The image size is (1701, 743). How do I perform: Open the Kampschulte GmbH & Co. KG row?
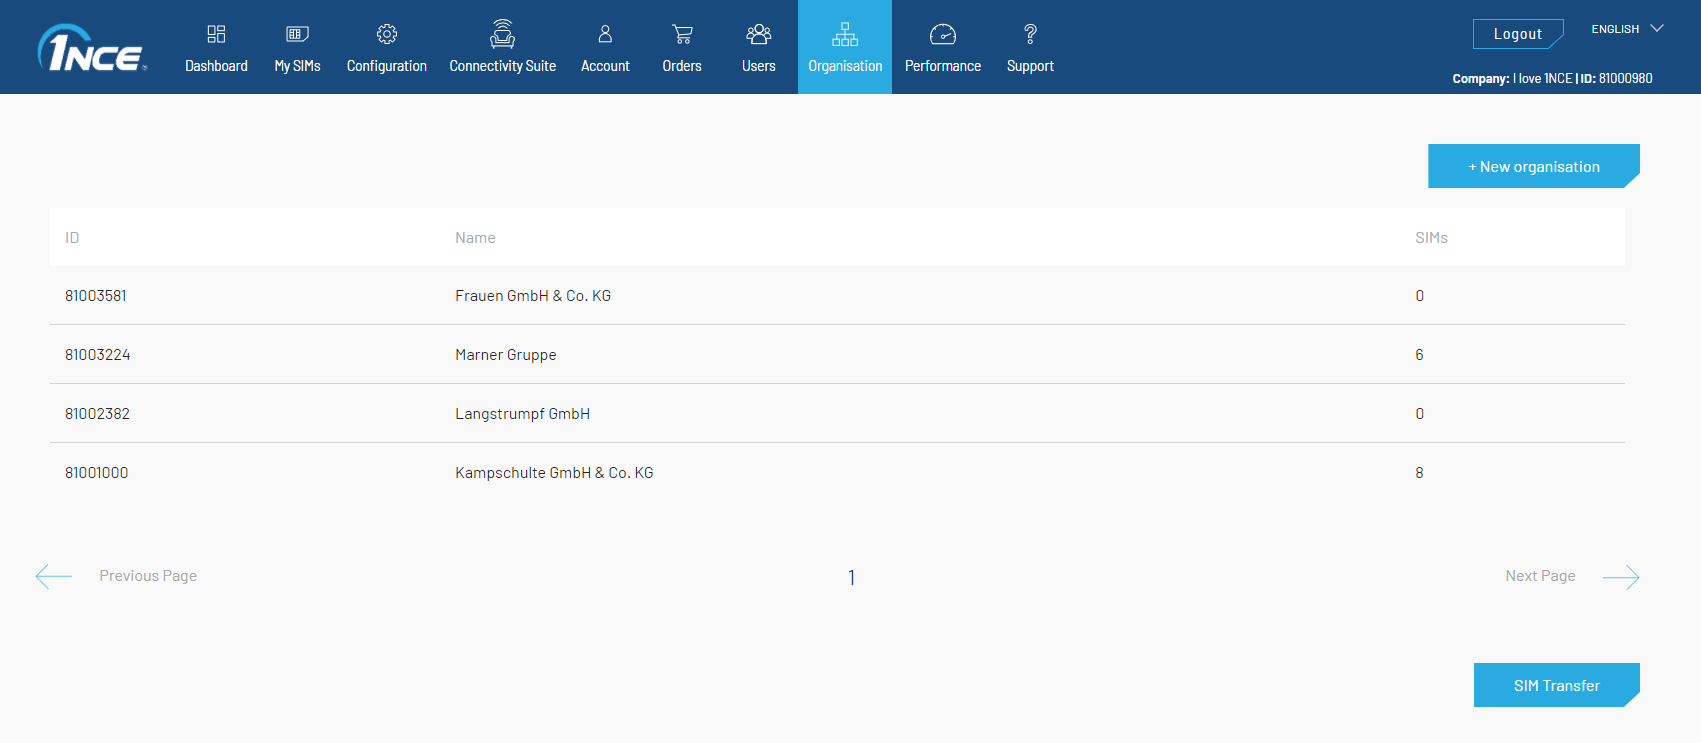pyautogui.click(x=554, y=473)
